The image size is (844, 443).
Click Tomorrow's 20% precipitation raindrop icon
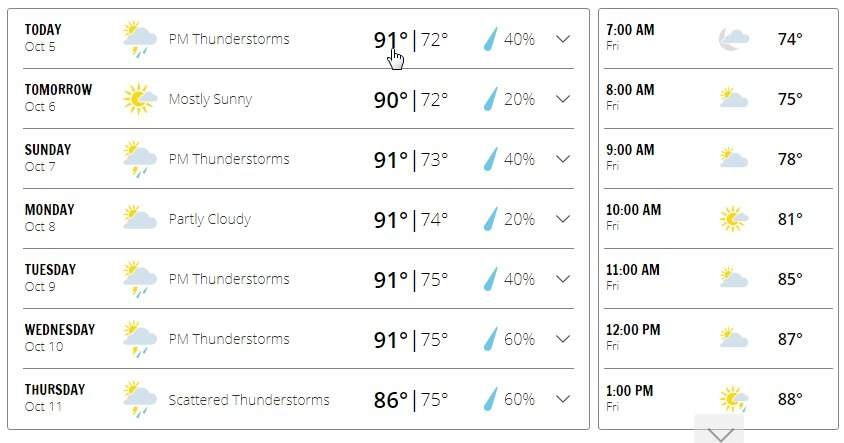click(491, 99)
